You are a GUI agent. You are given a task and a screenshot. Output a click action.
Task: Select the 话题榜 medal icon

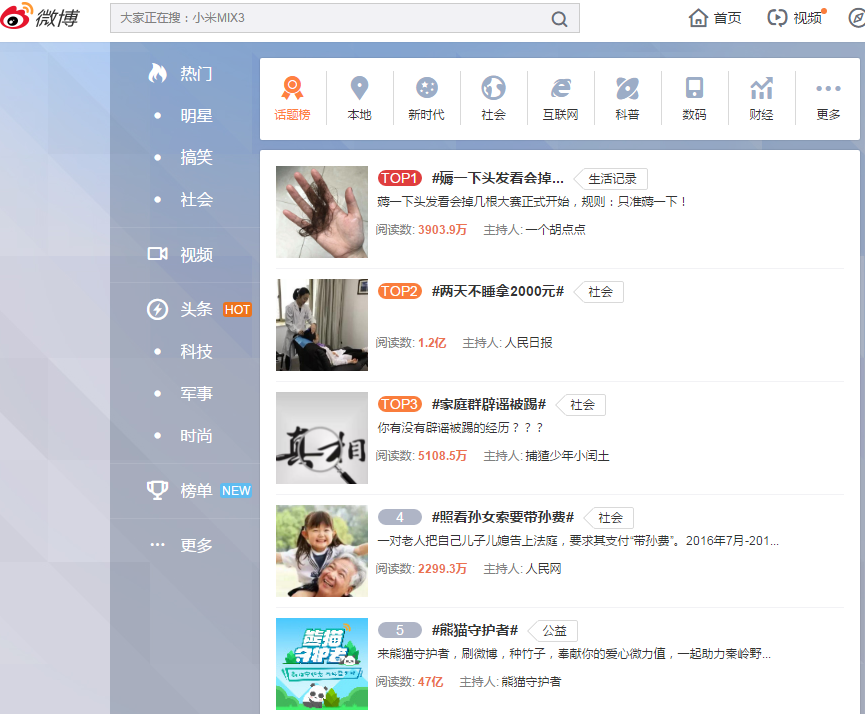[x=292, y=89]
